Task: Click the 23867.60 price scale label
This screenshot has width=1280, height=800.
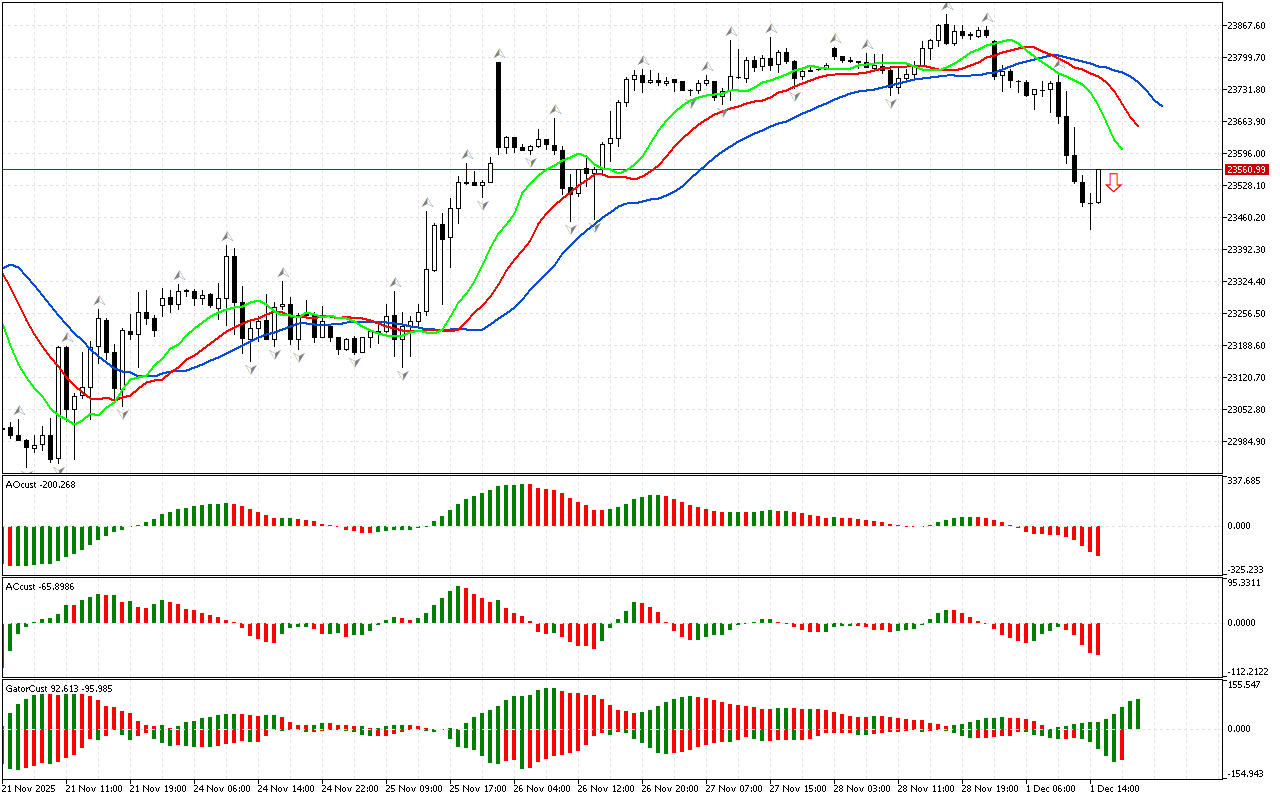Action: pyautogui.click(x=1245, y=26)
